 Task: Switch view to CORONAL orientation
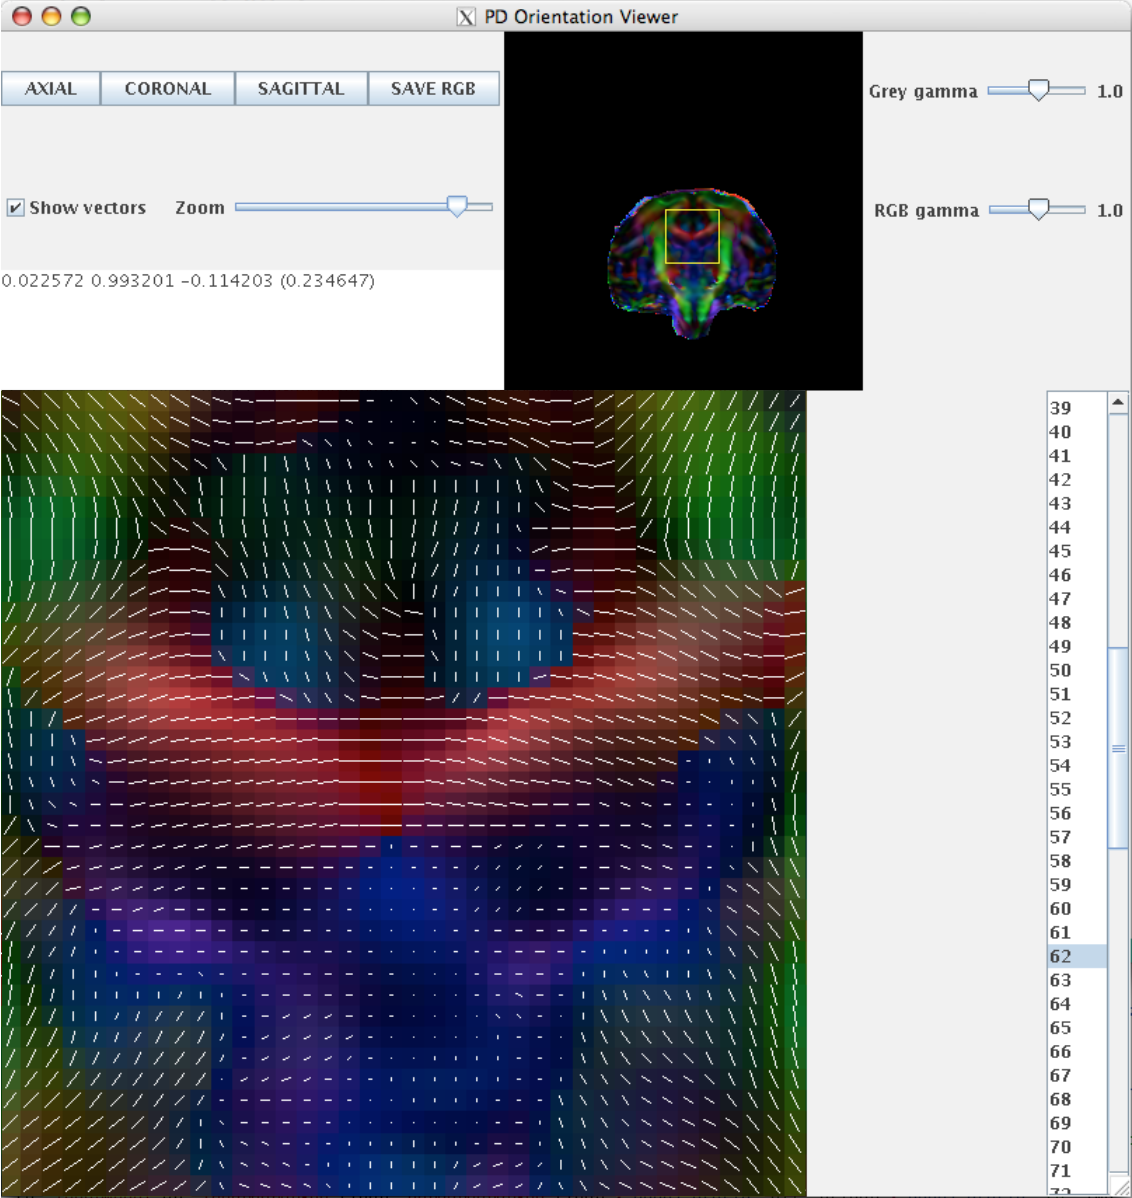pos(166,88)
